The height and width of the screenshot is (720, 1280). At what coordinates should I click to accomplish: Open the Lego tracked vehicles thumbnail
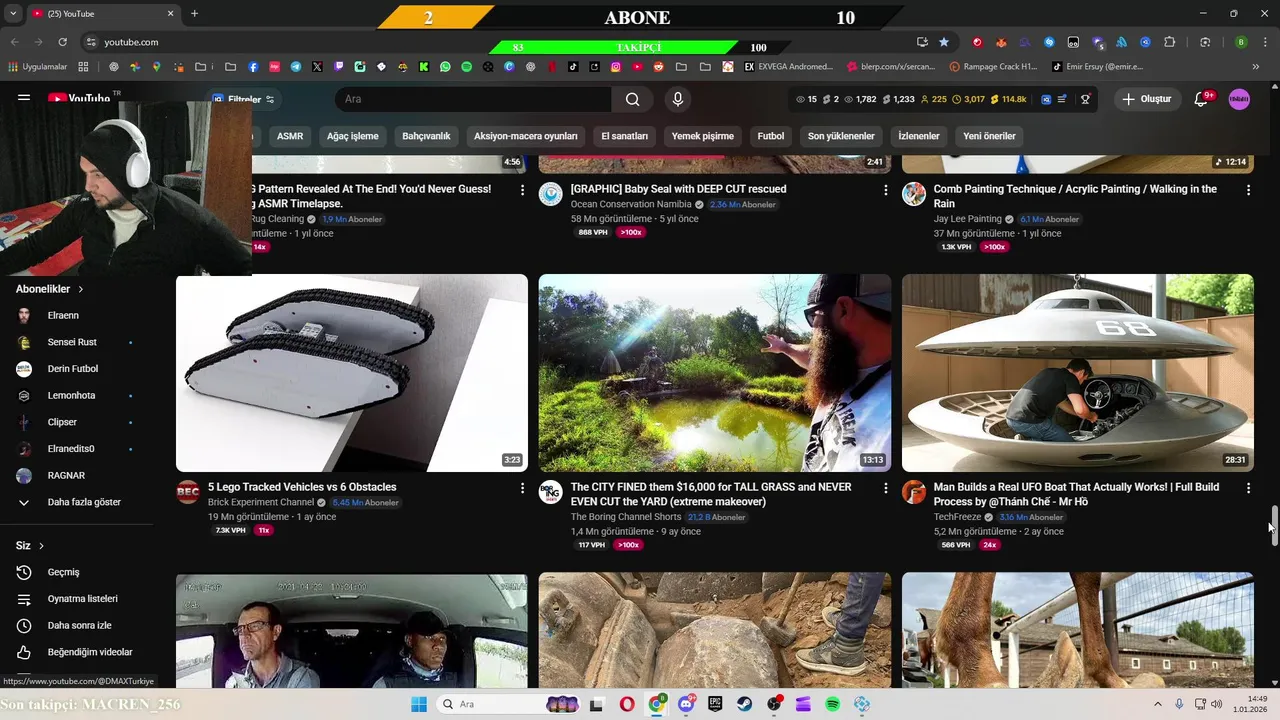(x=352, y=373)
